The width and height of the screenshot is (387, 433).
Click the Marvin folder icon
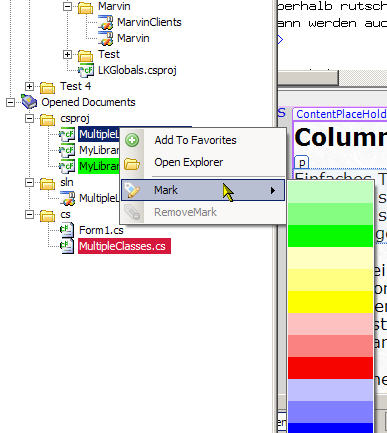pyautogui.click(x=85, y=7)
